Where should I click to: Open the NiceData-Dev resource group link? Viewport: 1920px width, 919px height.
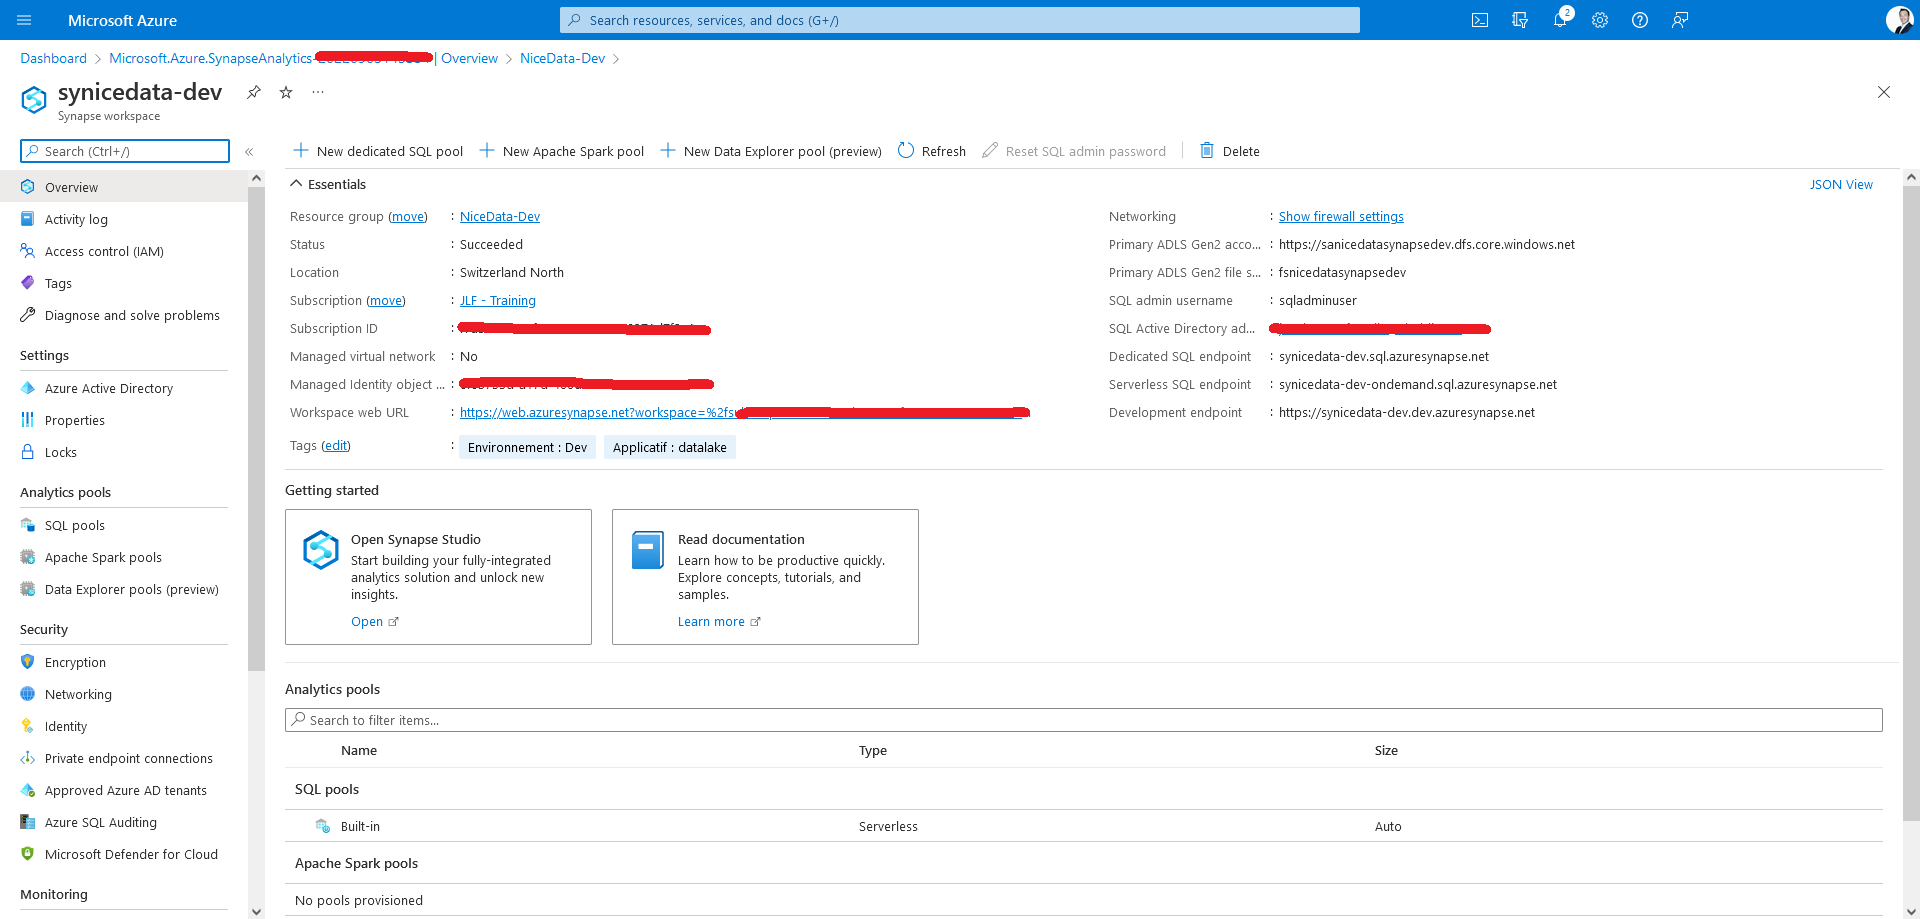pos(500,217)
